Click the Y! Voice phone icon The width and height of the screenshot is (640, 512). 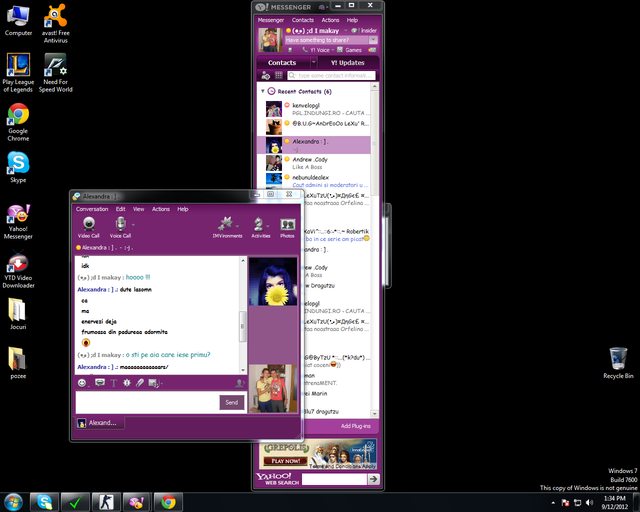305,50
